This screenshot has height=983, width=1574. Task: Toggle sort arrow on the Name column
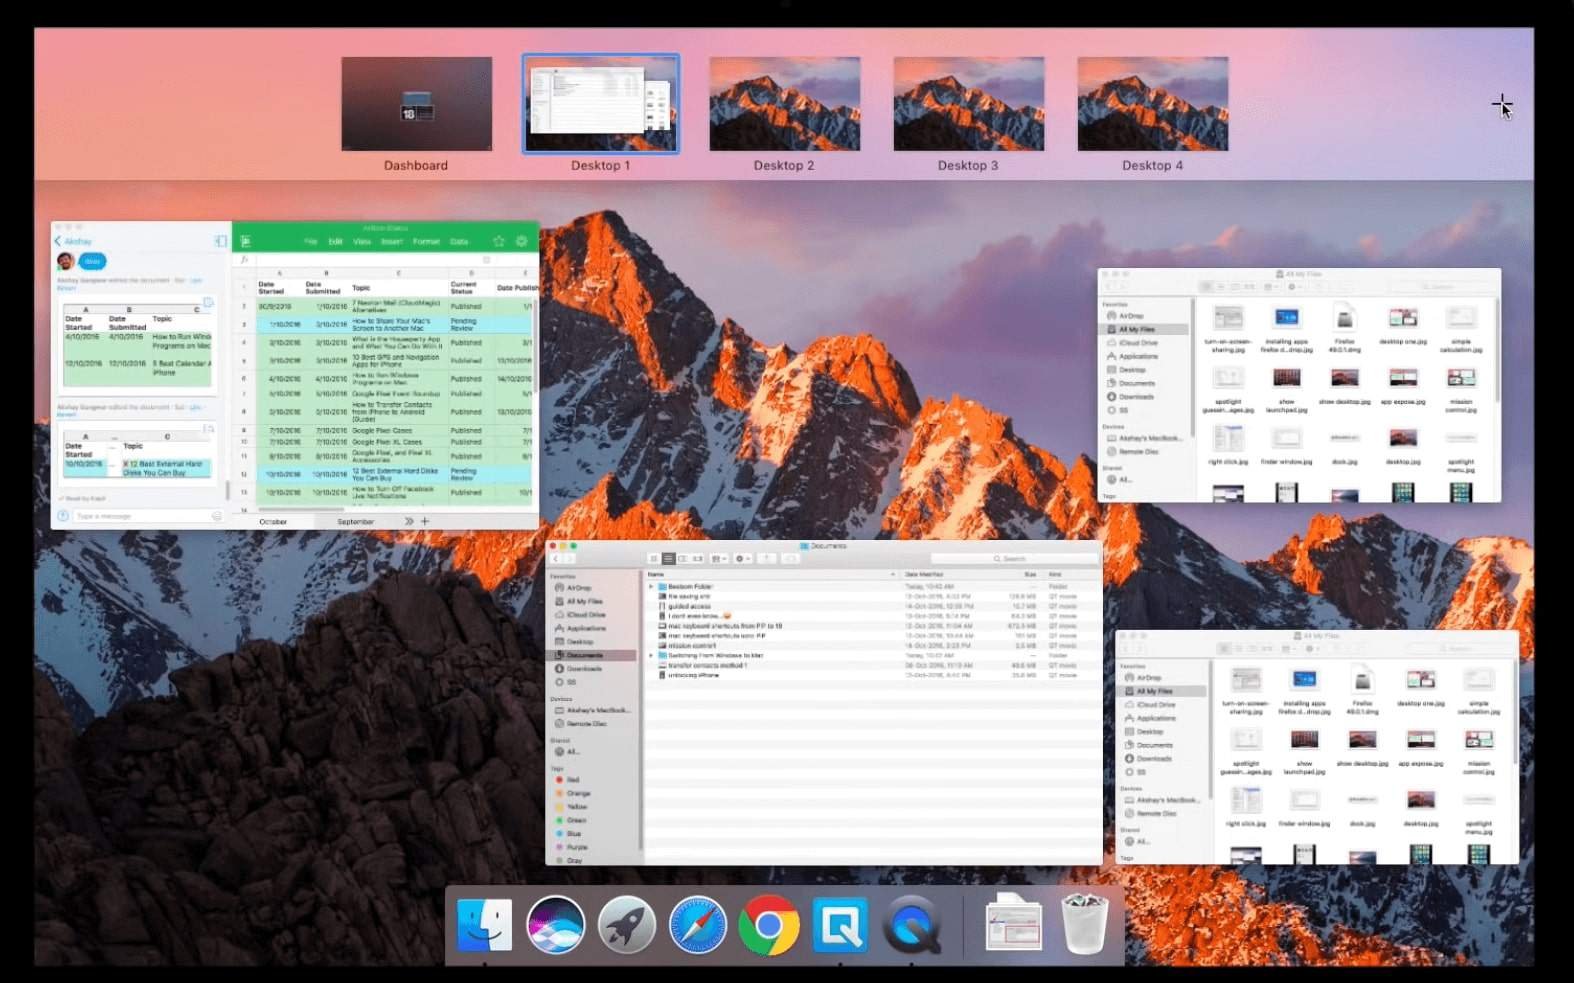coord(892,574)
